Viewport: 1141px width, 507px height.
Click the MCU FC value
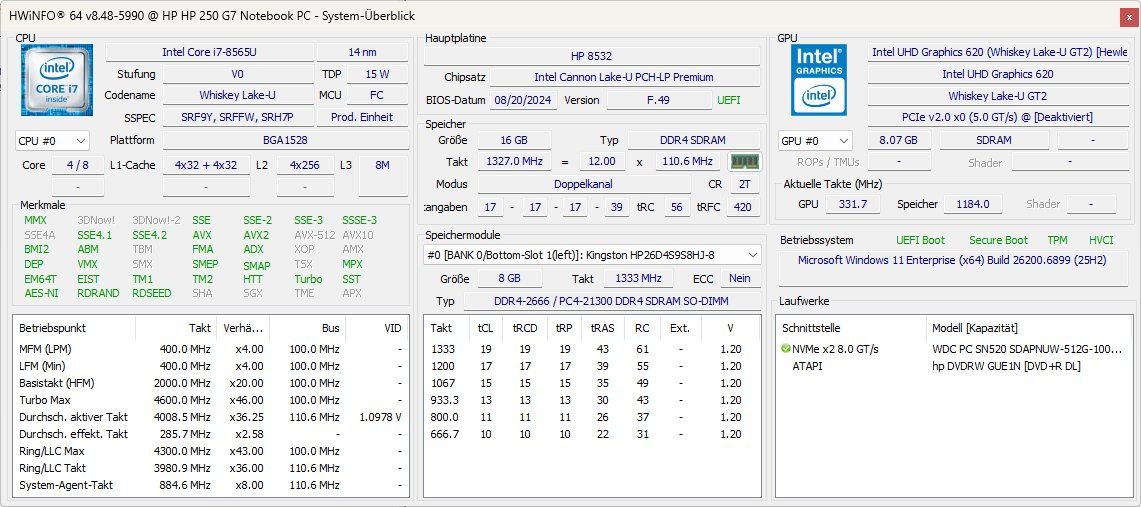coord(377,95)
